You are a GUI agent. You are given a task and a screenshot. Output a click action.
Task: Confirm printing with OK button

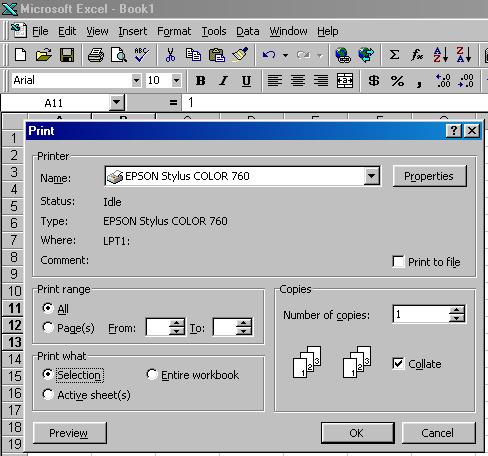[358, 433]
